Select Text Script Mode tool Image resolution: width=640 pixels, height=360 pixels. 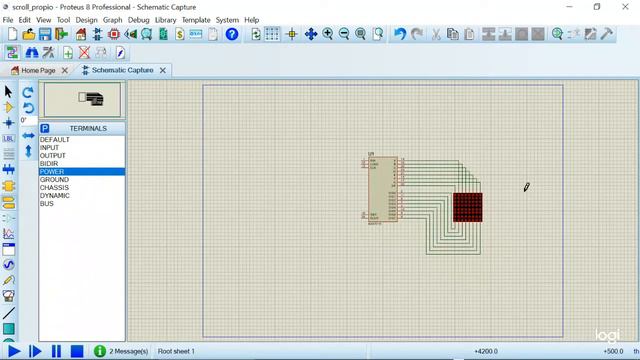(x=8, y=154)
